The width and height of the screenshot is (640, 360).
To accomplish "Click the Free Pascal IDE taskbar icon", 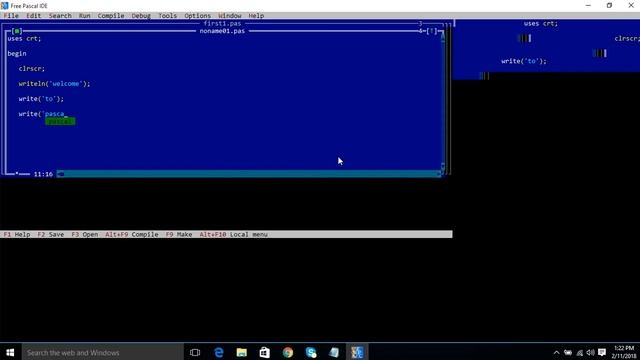I will (x=357, y=352).
